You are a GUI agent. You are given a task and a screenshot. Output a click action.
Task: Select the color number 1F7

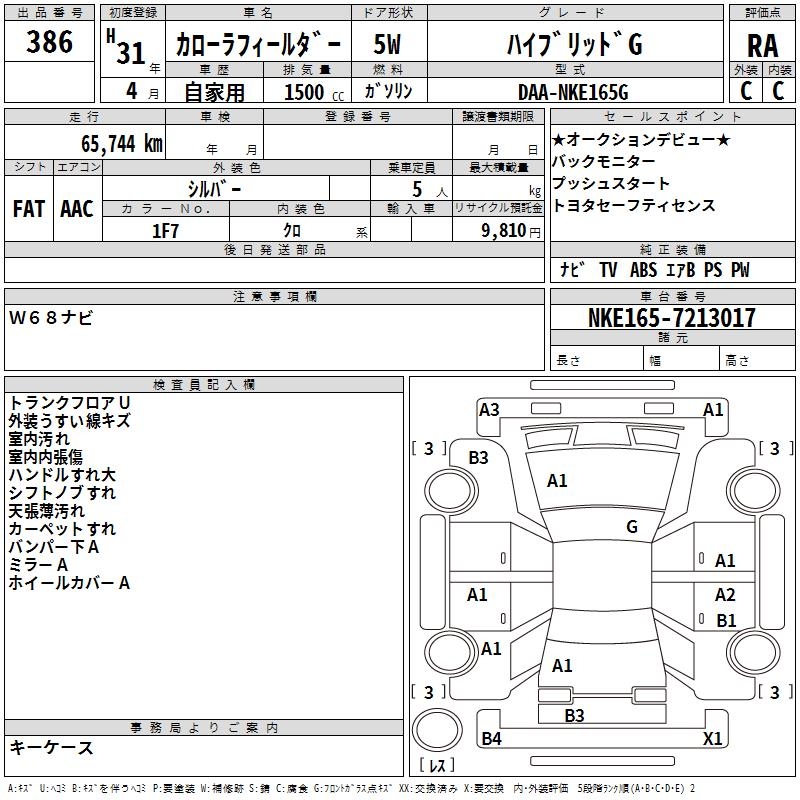[165, 230]
